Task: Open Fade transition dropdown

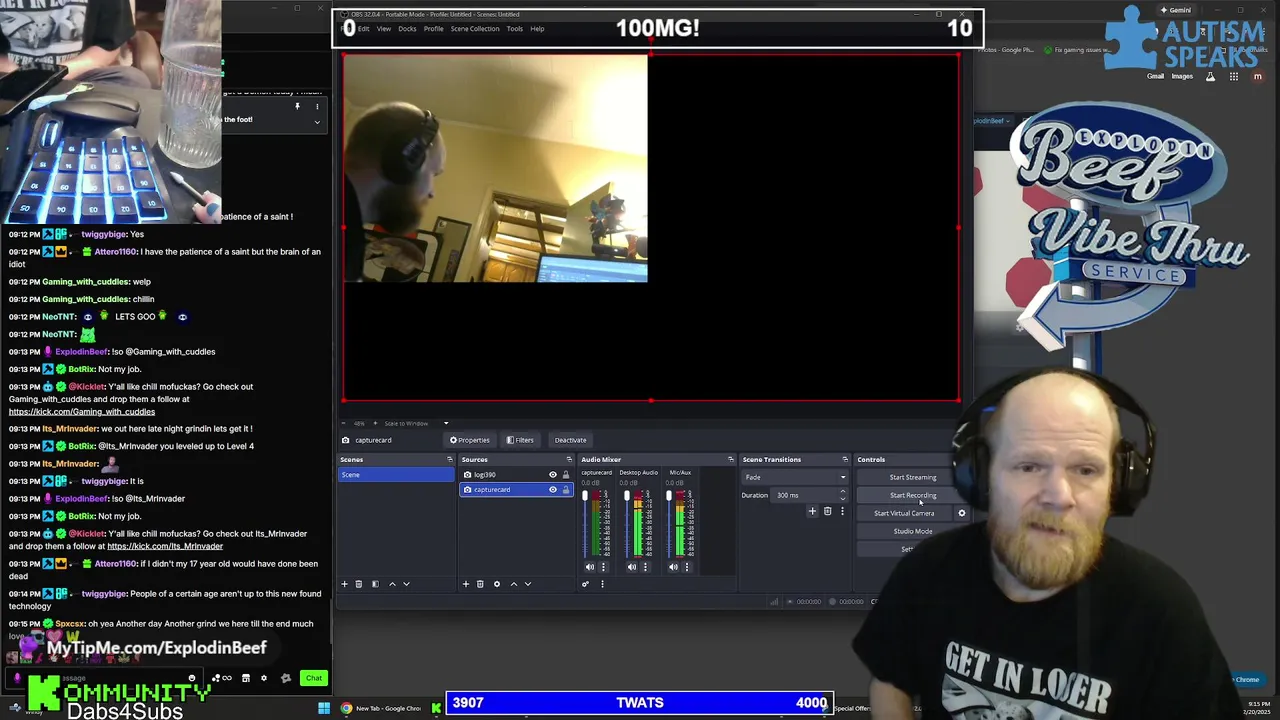Action: [x=796, y=477]
